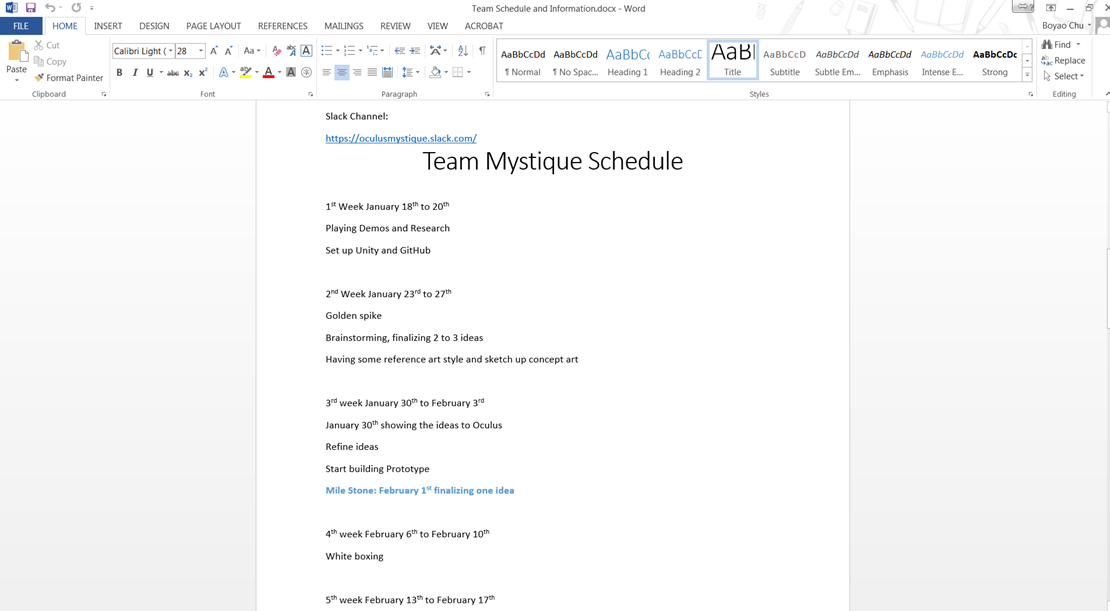Clear all formatting from selection
Viewport: 1110px width, 611px height.
[276, 51]
